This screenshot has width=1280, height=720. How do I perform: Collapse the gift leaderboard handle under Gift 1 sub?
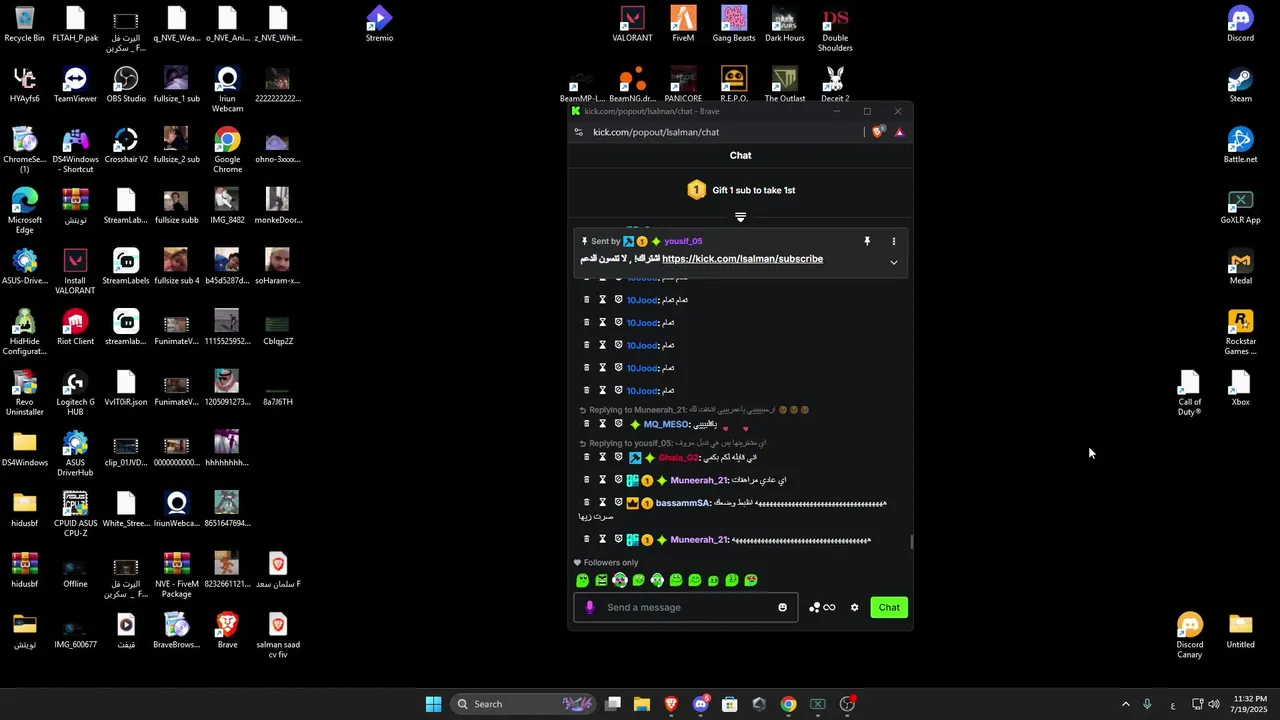[740, 216]
